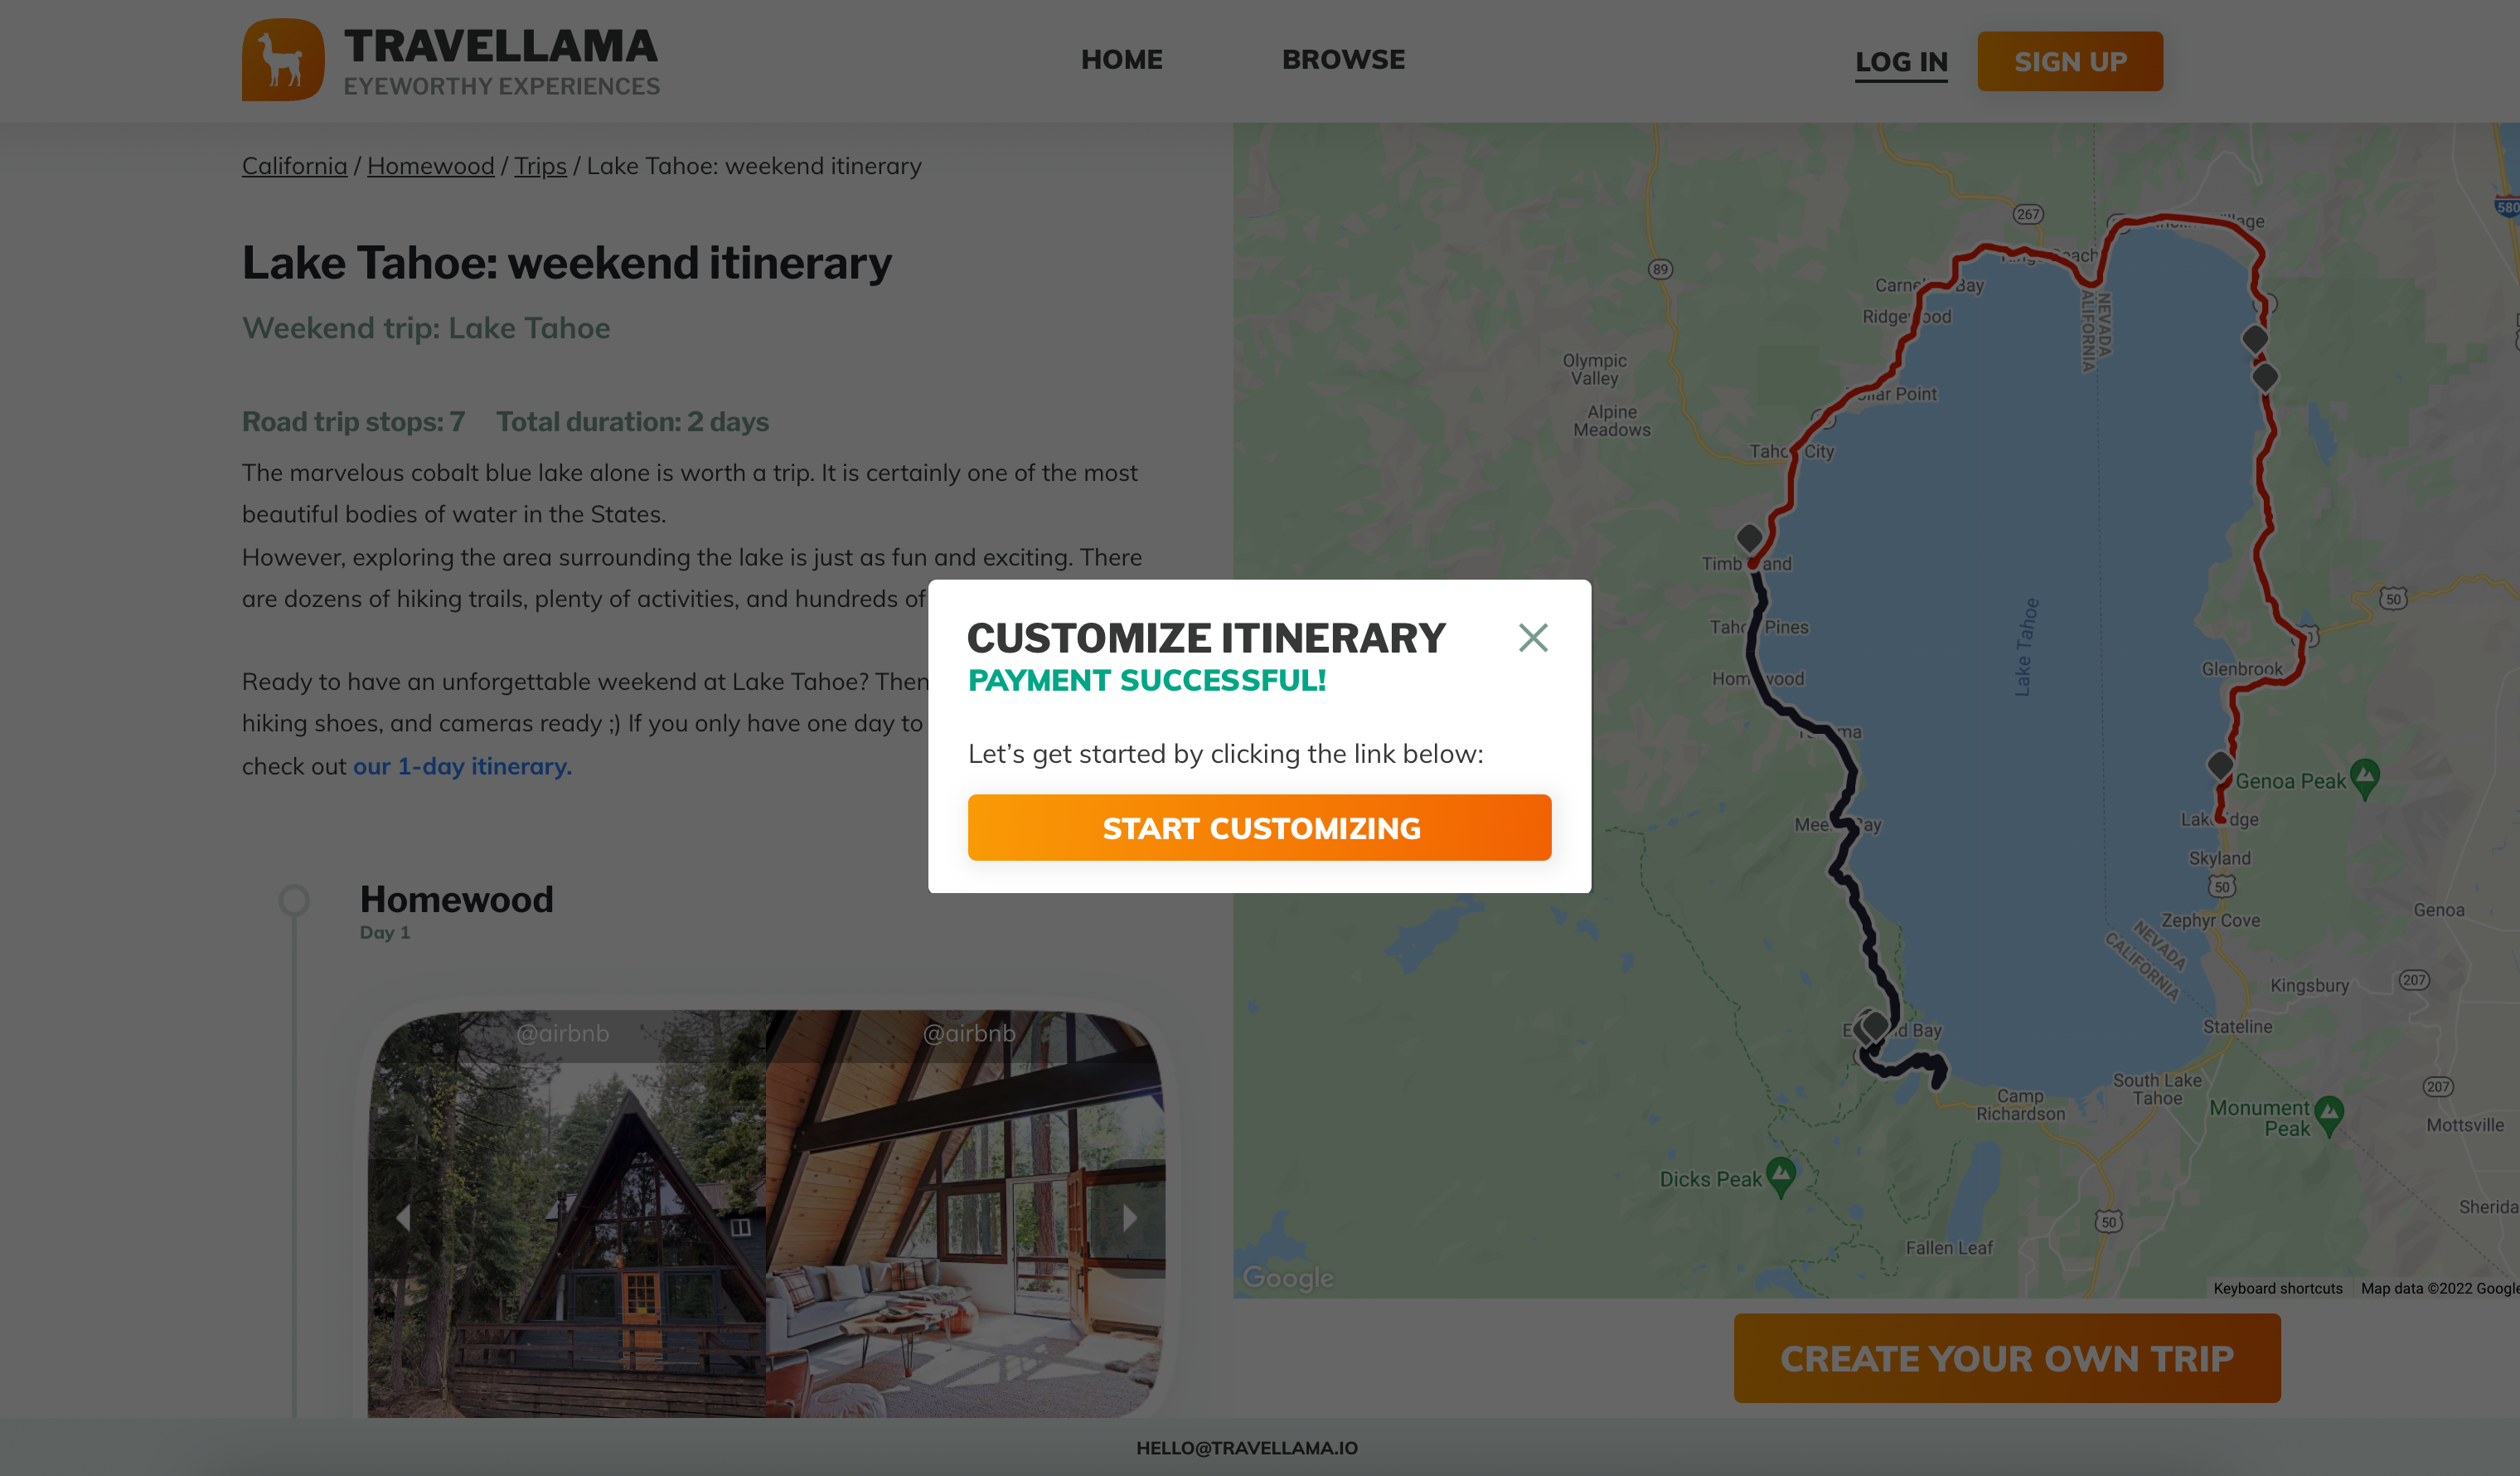Click the Genoa Peak map marker
This screenshot has height=1476, width=2520.
2365,777
